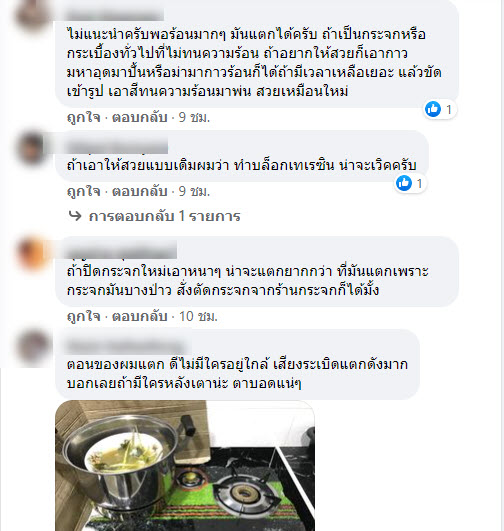The image size is (504, 531).
Task: Open the 9 ชม. timestamp of the resin comment
Action: tap(194, 191)
